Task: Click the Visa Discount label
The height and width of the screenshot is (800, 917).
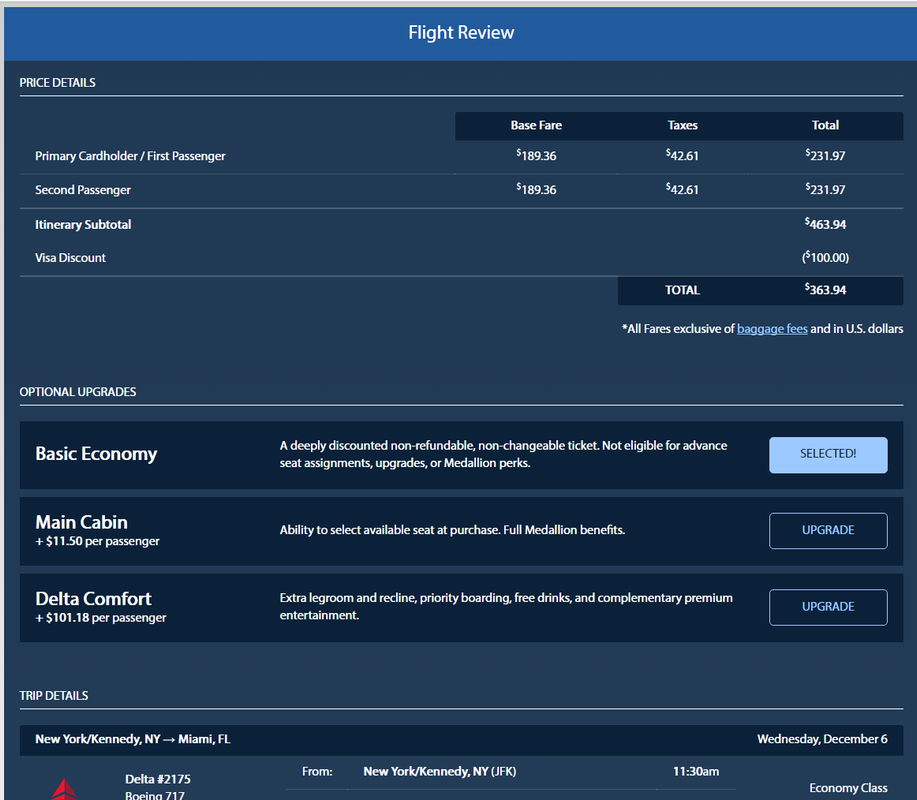Action: tap(70, 258)
